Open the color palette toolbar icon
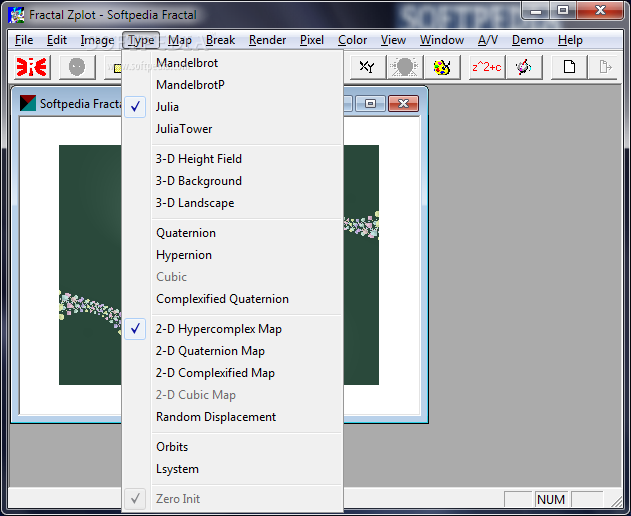This screenshot has height=516, width=631. pyautogui.click(x=441, y=67)
